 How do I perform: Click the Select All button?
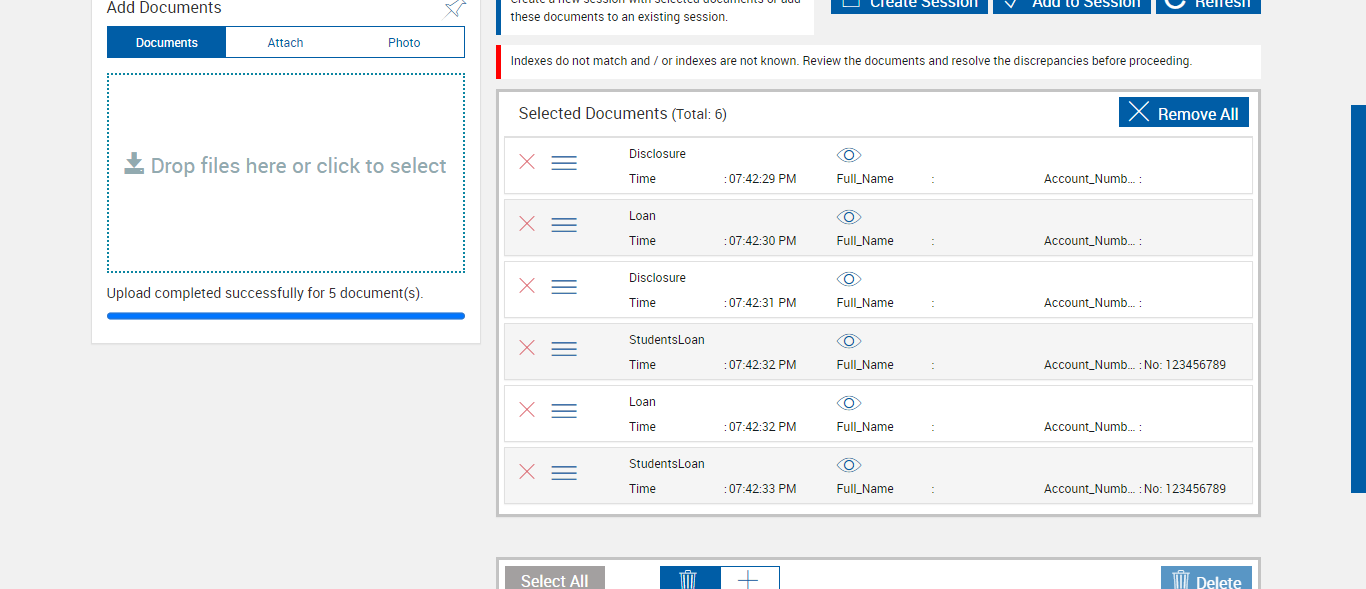point(555,580)
